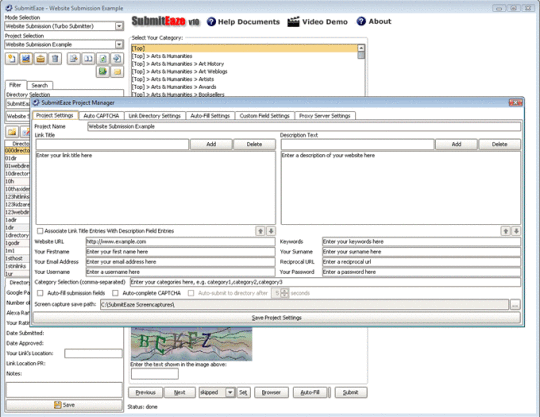
Task: Toggle Auto-submit to directory after checkbox
Action: pos(191,293)
